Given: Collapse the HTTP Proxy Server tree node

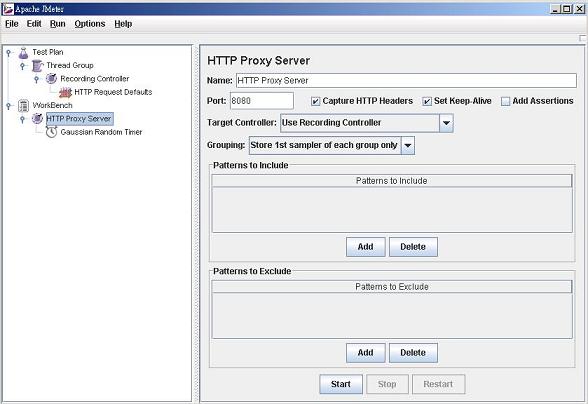Looking at the screenshot, I should (22, 119).
